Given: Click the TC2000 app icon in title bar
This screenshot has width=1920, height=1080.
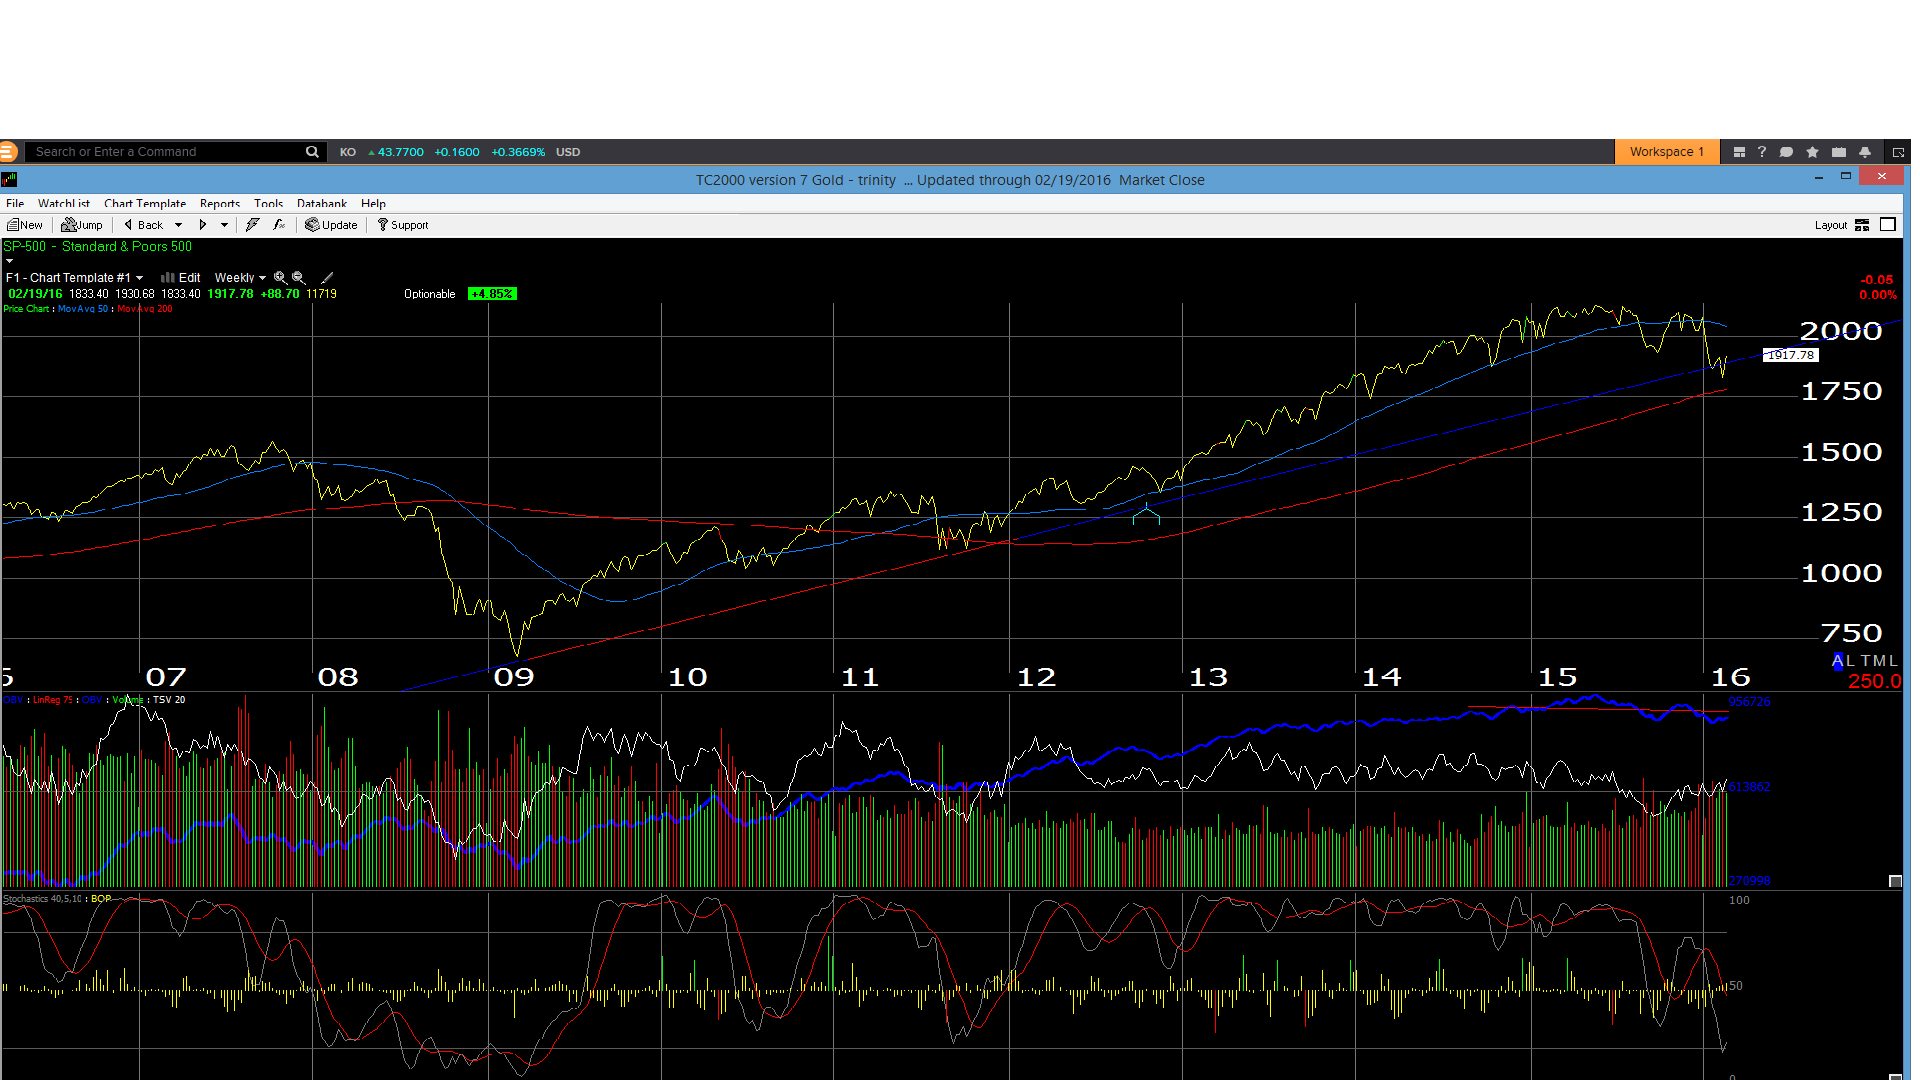Looking at the screenshot, I should coord(9,180).
